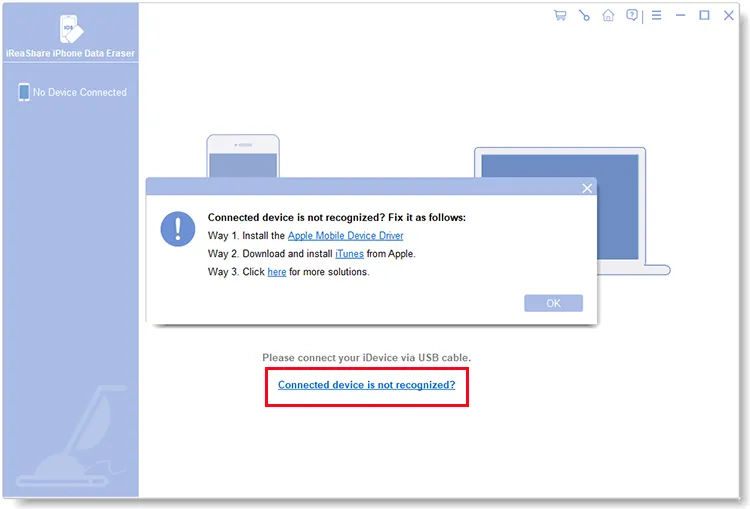Click the blue exclamation warning icon
Viewport: 750px width, 509px height.
[x=178, y=229]
